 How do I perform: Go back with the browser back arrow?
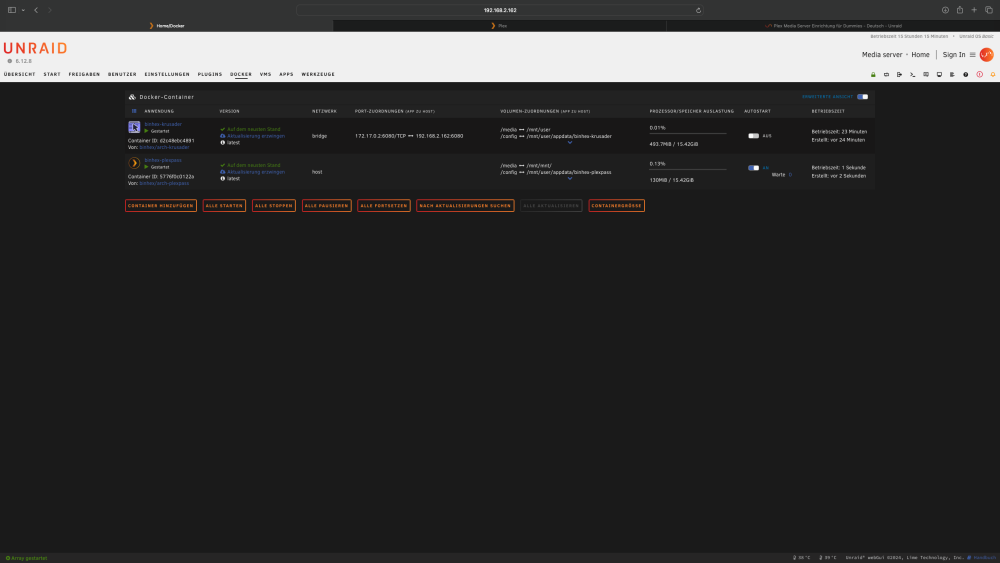(36, 10)
